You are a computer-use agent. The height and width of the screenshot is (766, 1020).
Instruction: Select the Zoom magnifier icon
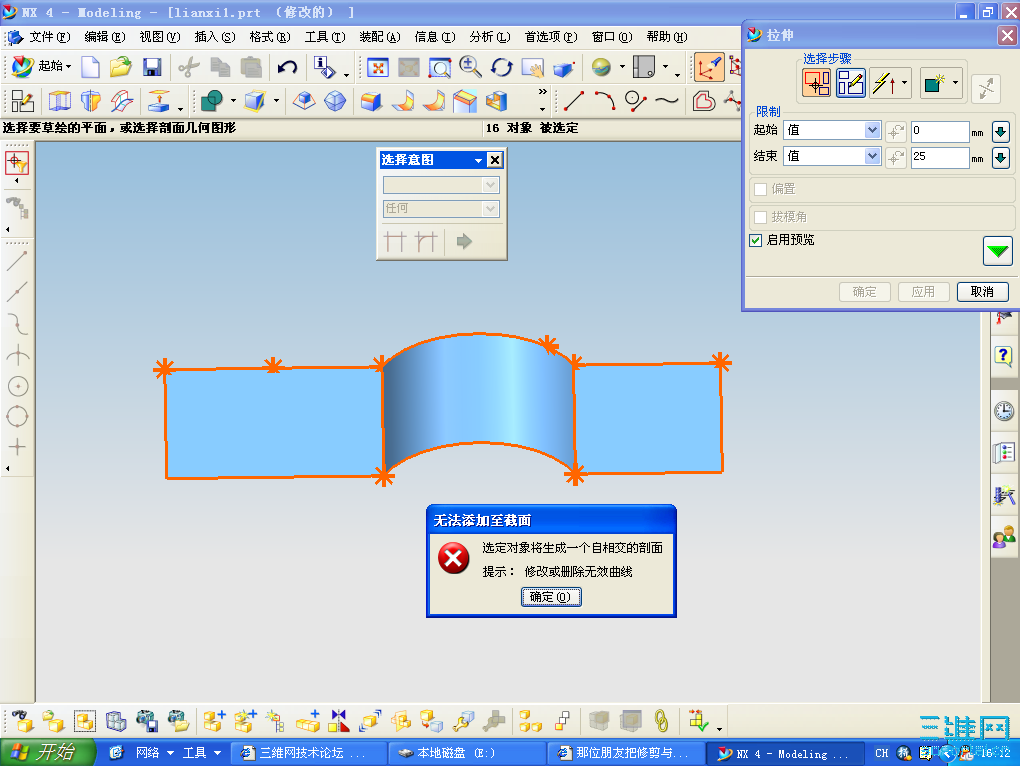pyautogui.click(x=470, y=67)
